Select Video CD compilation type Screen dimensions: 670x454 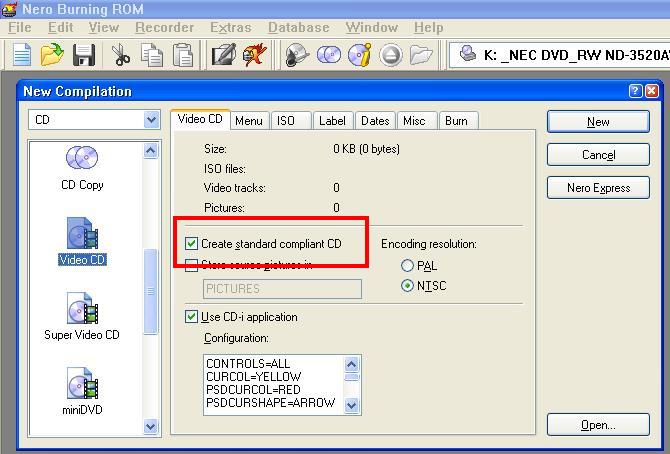tap(82, 242)
